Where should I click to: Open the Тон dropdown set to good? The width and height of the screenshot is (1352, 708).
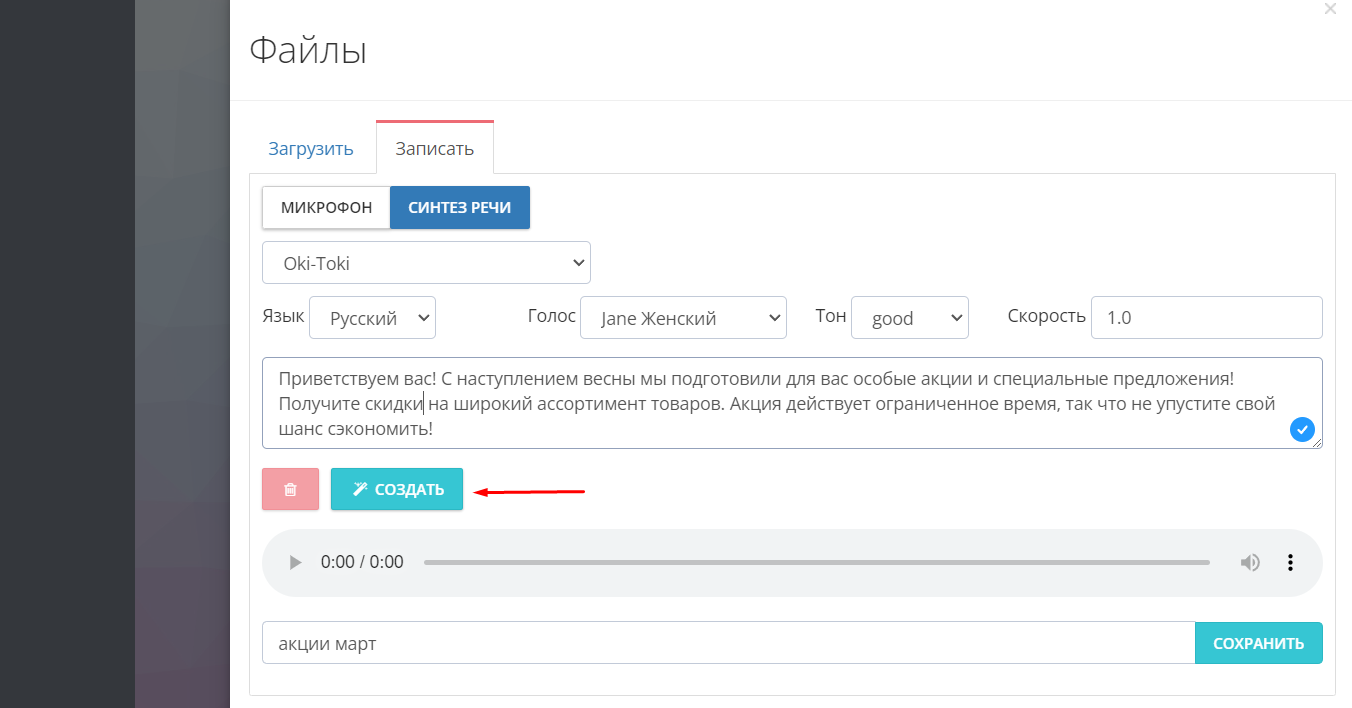point(909,318)
